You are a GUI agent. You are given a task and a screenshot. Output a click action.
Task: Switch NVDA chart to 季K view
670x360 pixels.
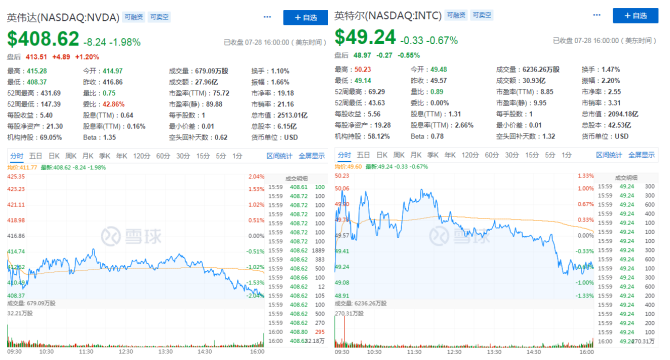(105, 156)
